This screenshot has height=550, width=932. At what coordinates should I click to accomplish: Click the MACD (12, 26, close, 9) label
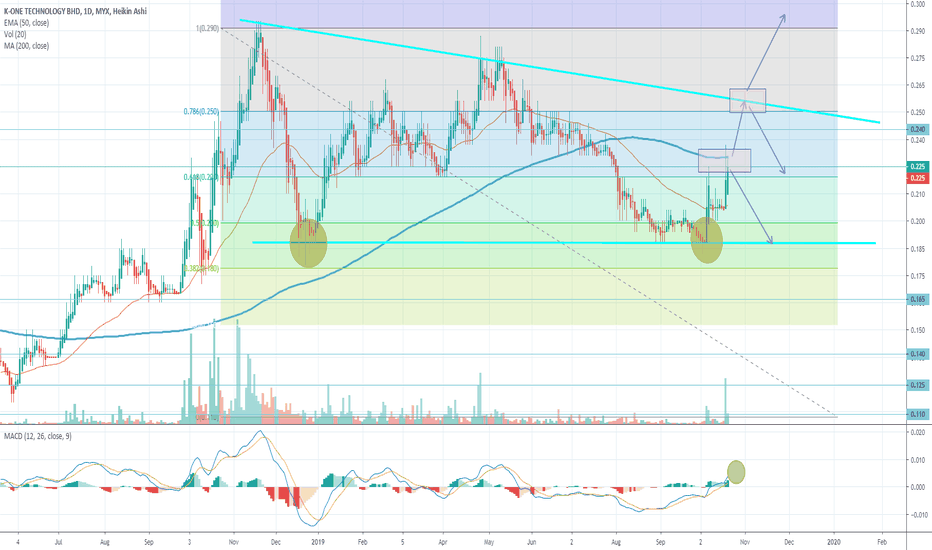pyautogui.click(x=37, y=436)
